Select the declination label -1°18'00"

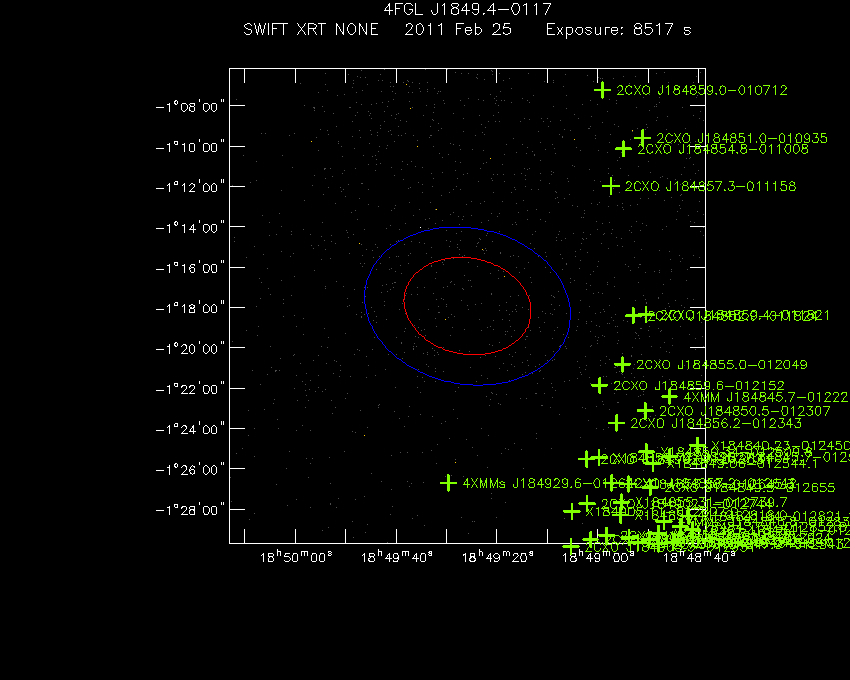point(190,308)
